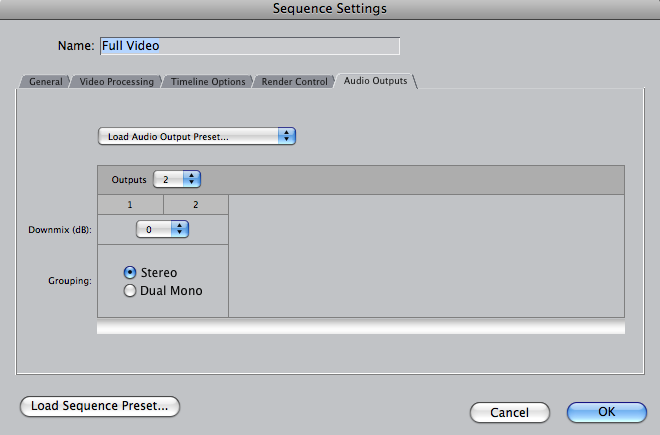Image resolution: width=660 pixels, height=435 pixels.
Task: Open the Timeline Options tab
Action: 208,81
